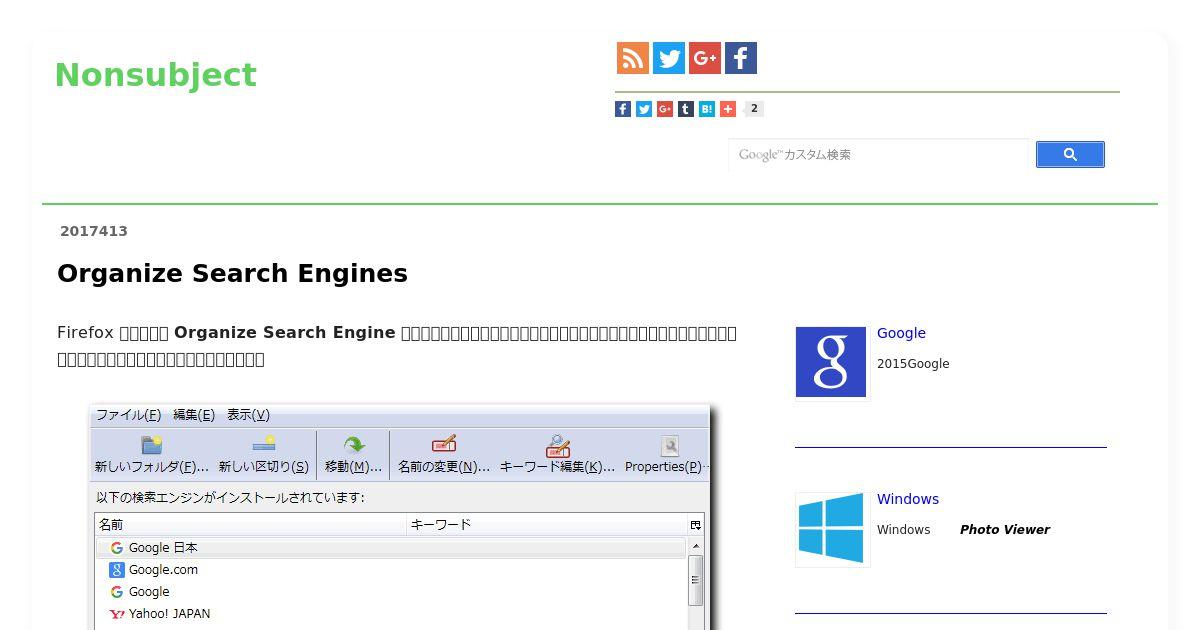The width and height of the screenshot is (1200, 630).
Task: Open the orange RSS feed icon
Action: pos(633,58)
